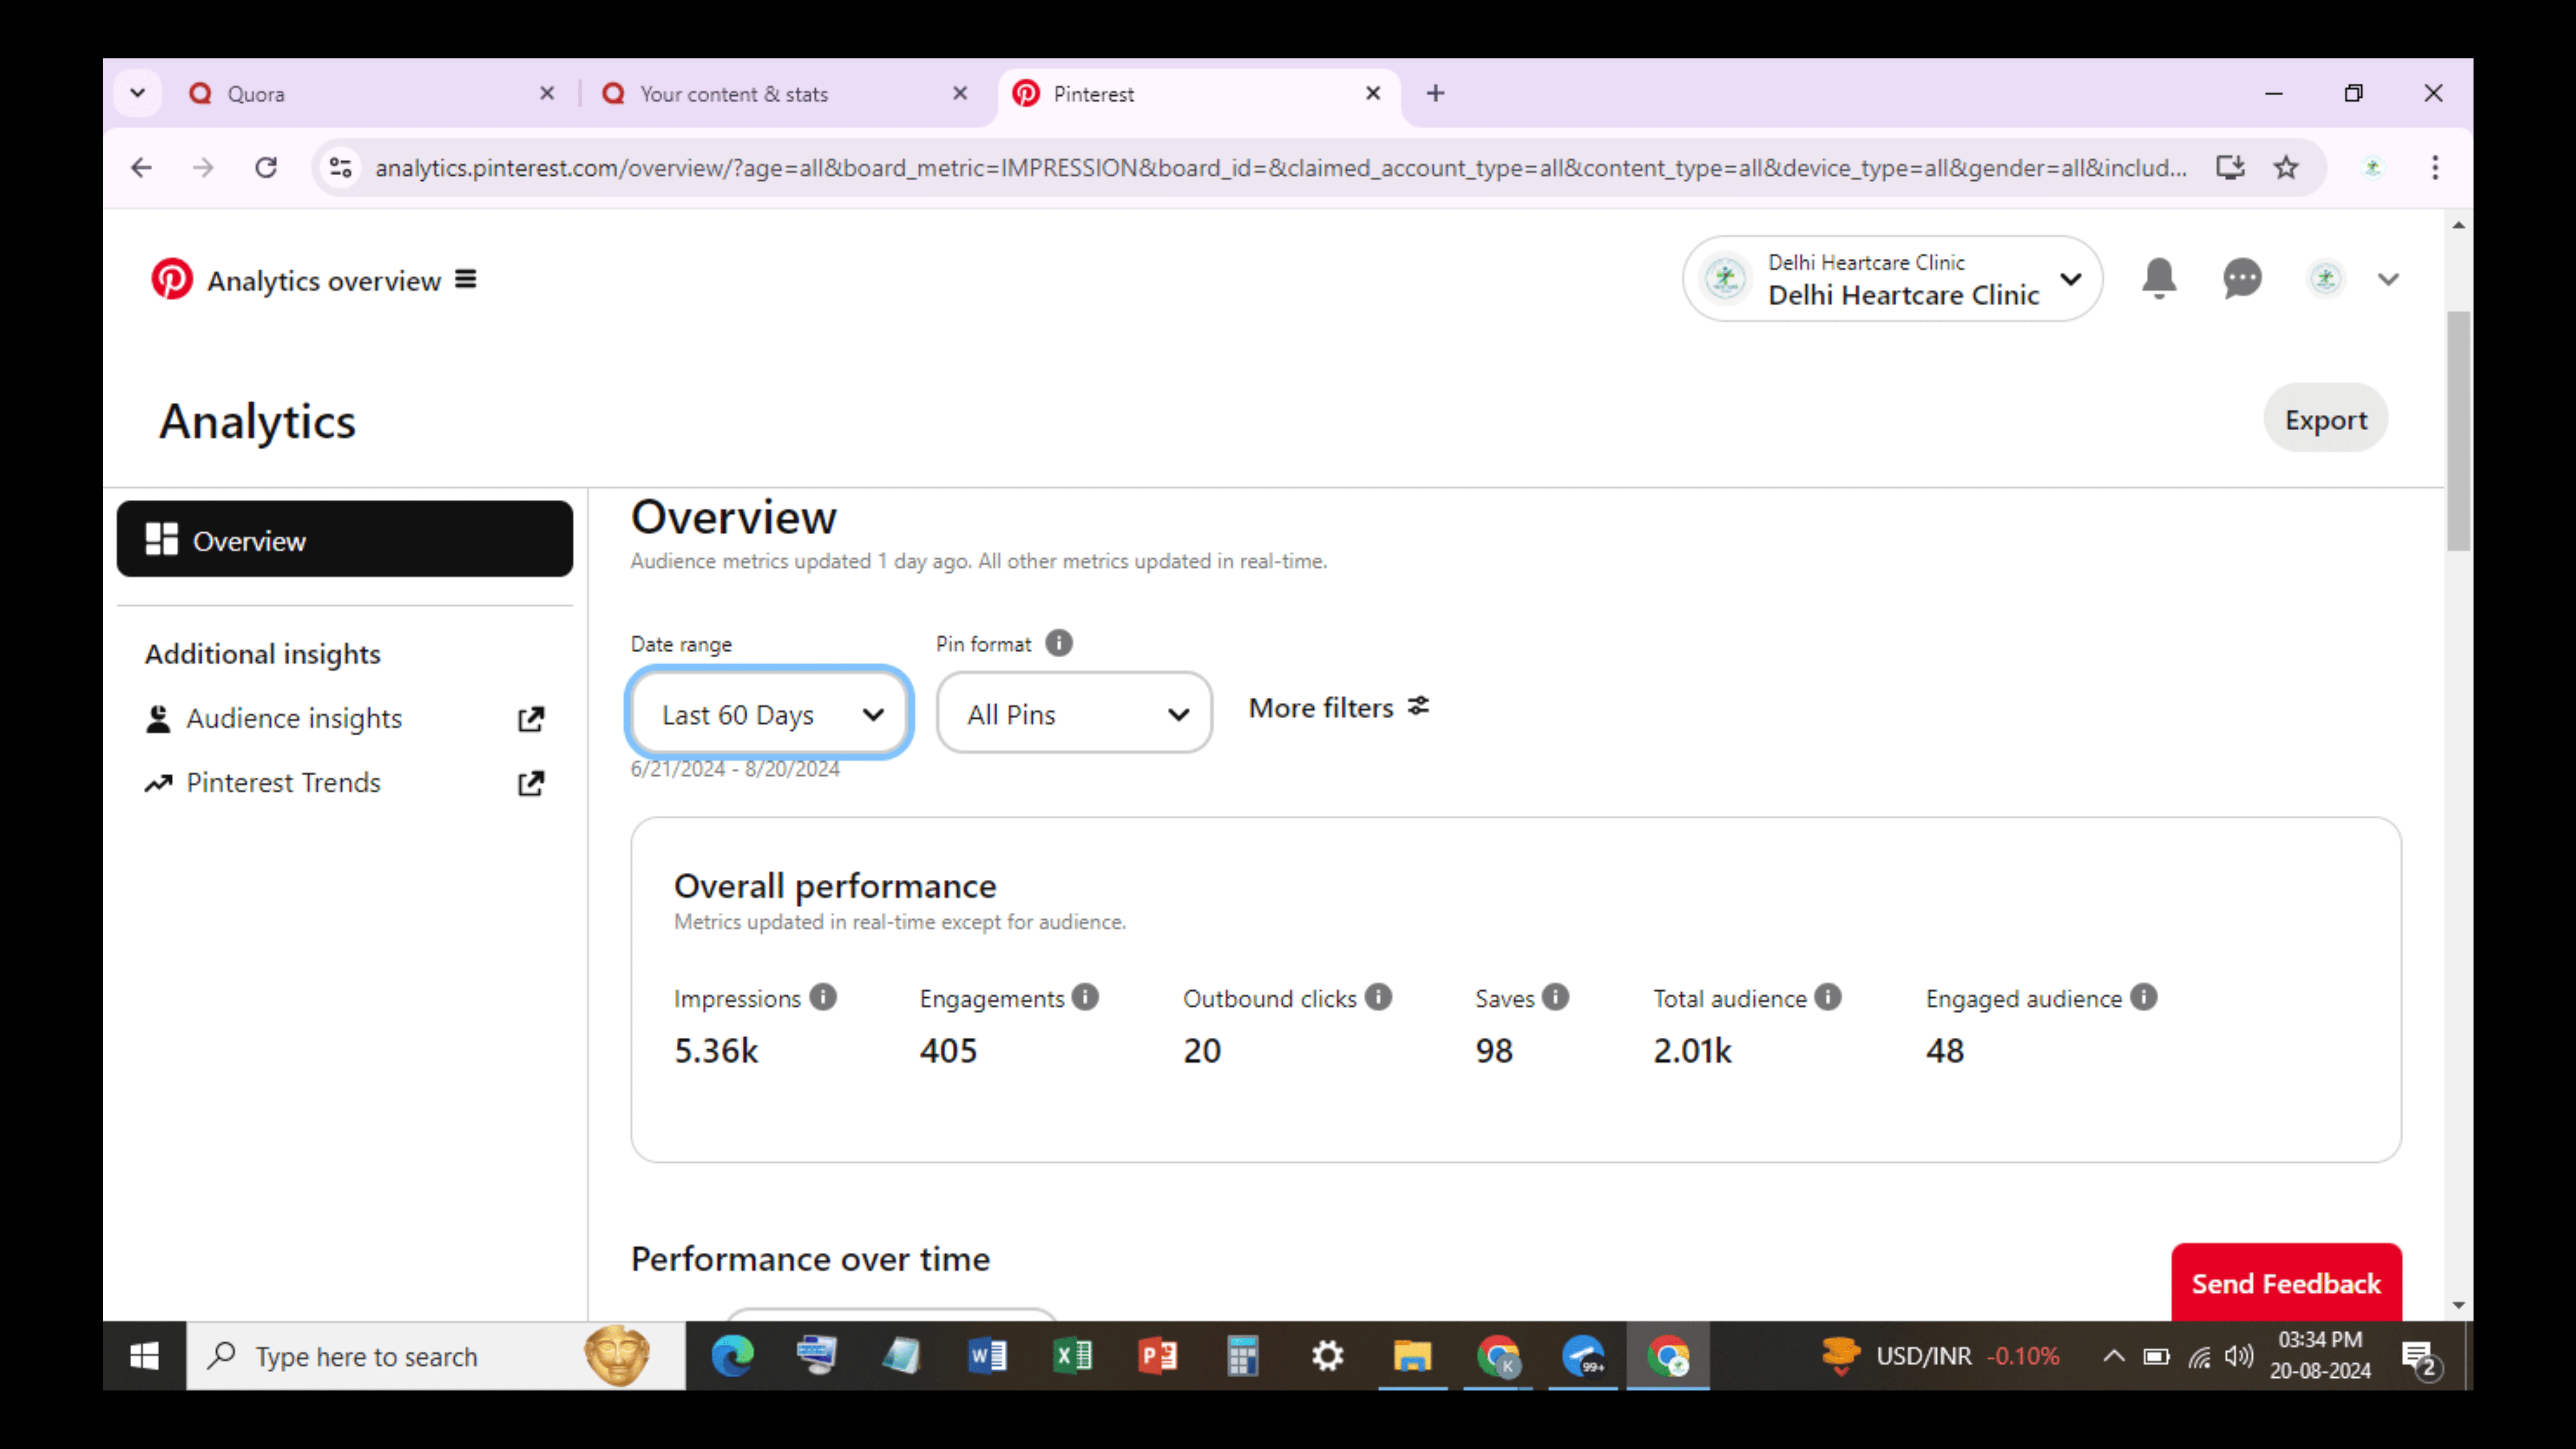This screenshot has width=2576, height=1449.
Task: Click the date text 6/21/2024 - 8/20/2024
Action: 735,769
